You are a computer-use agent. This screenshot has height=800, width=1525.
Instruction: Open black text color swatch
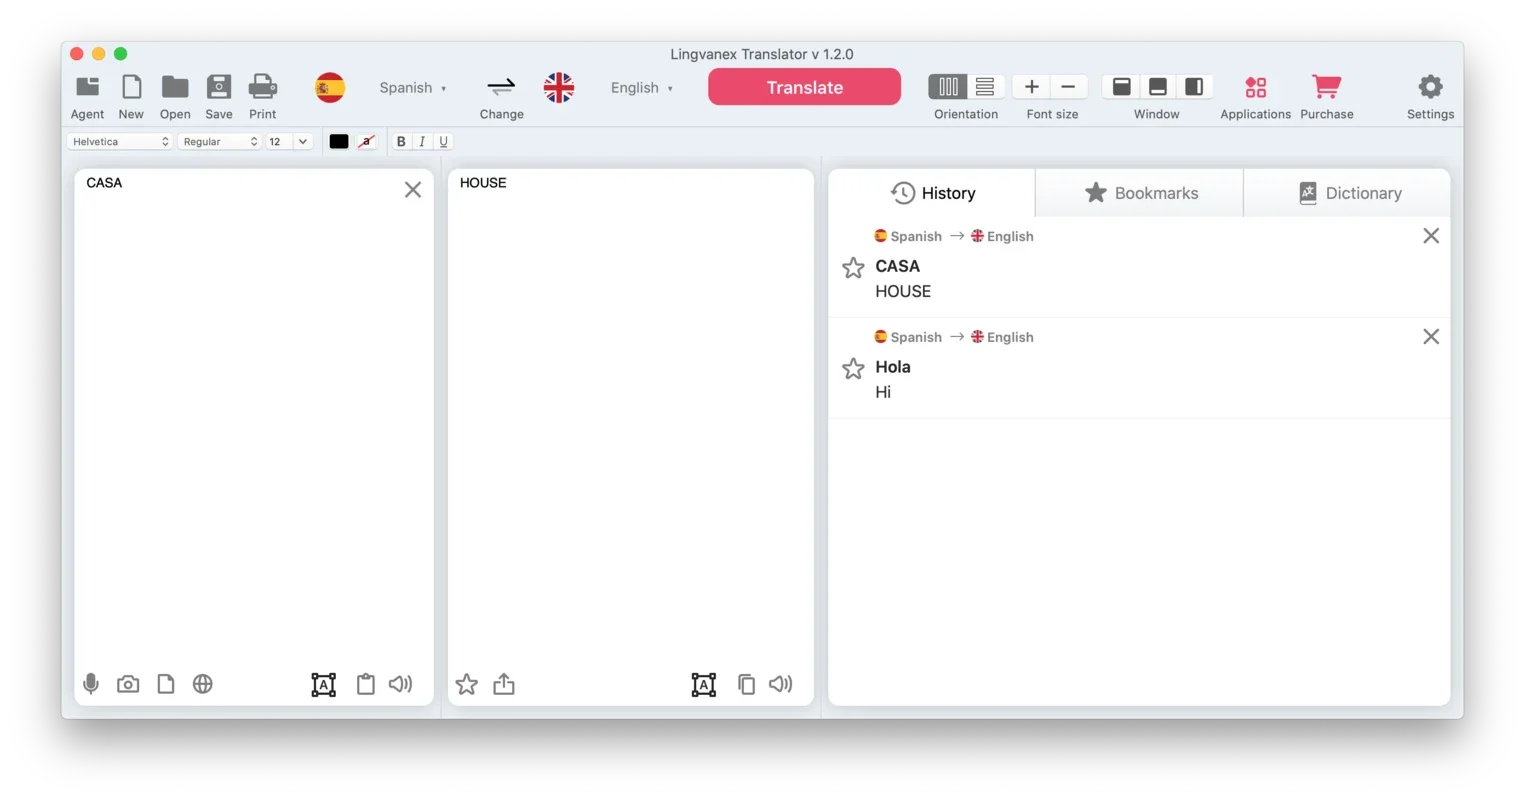[339, 142]
